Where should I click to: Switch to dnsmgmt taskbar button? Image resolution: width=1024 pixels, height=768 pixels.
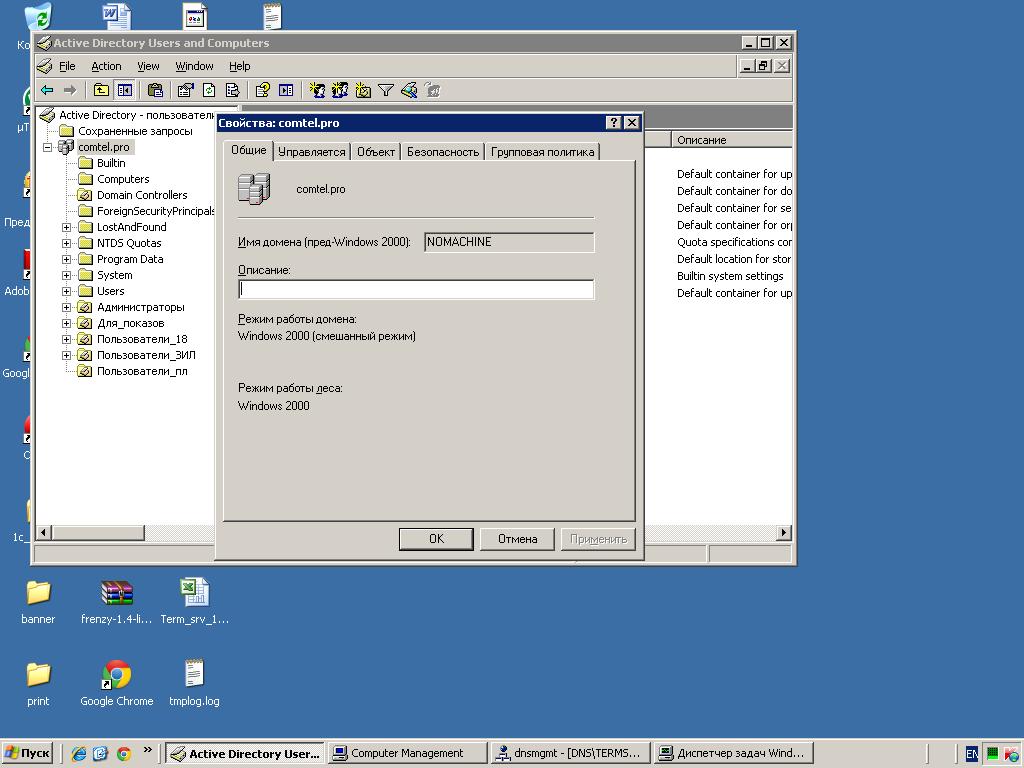569,753
